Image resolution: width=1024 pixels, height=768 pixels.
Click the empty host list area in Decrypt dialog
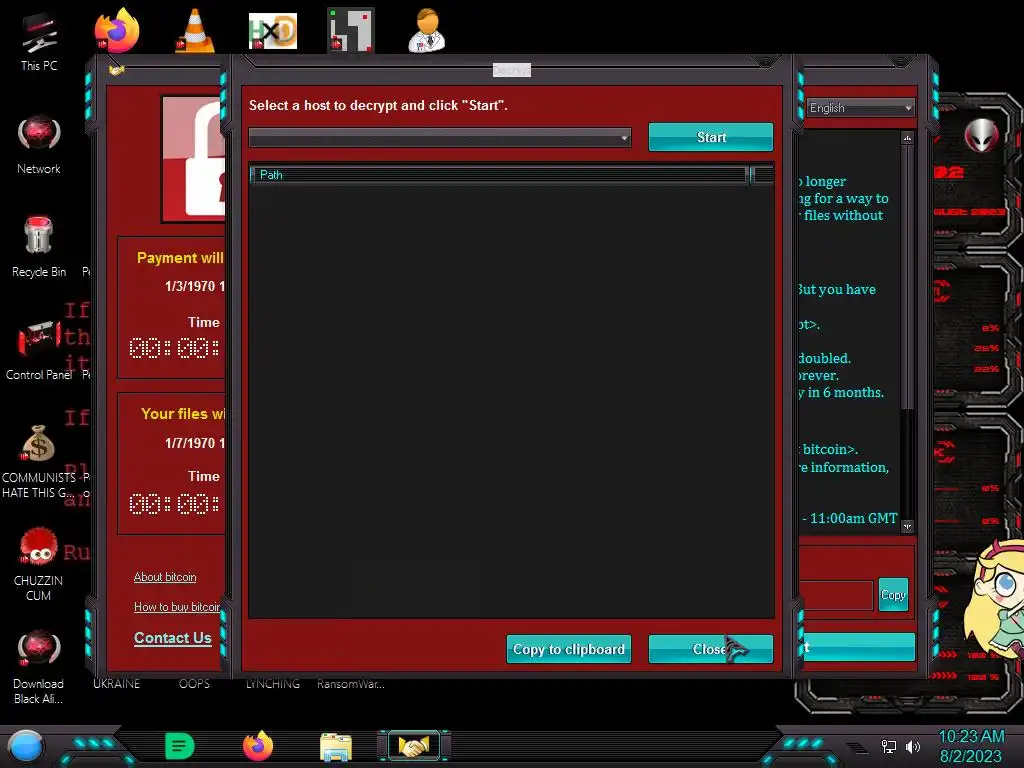[511, 400]
